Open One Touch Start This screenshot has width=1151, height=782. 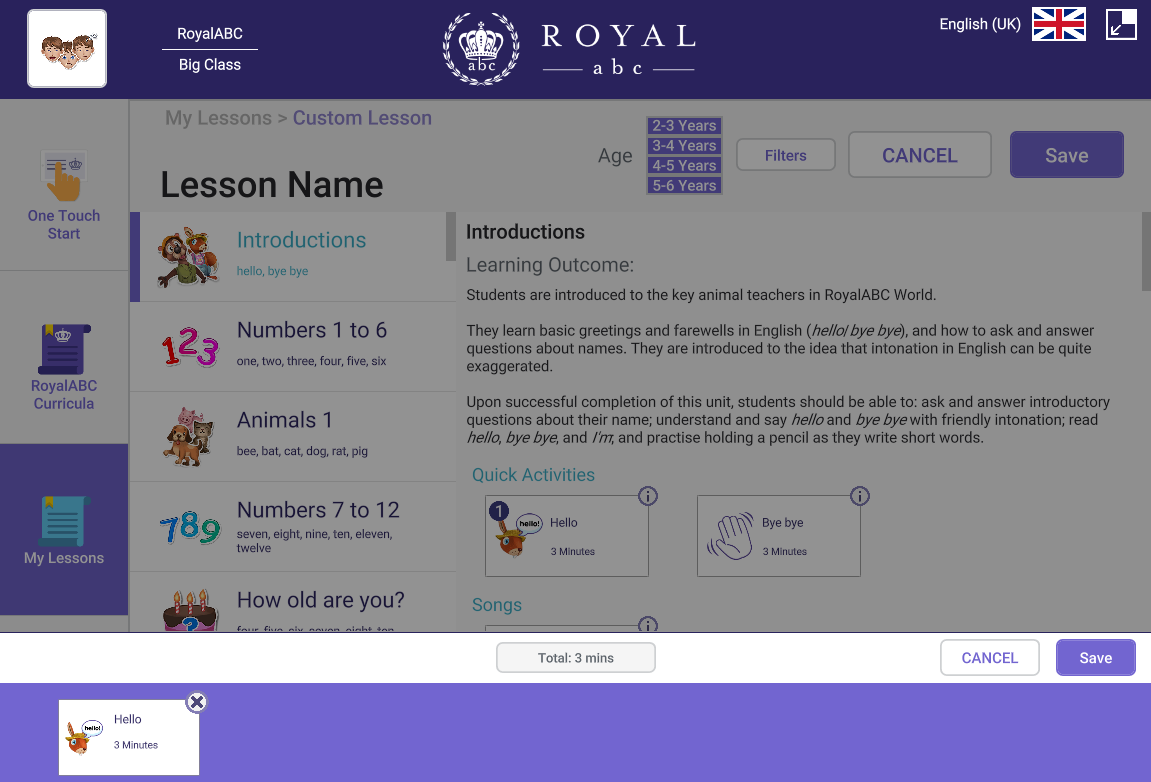(x=64, y=196)
